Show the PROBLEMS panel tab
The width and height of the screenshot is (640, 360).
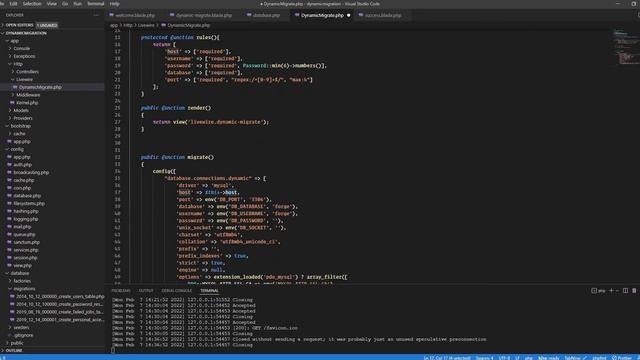coord(121,291)
